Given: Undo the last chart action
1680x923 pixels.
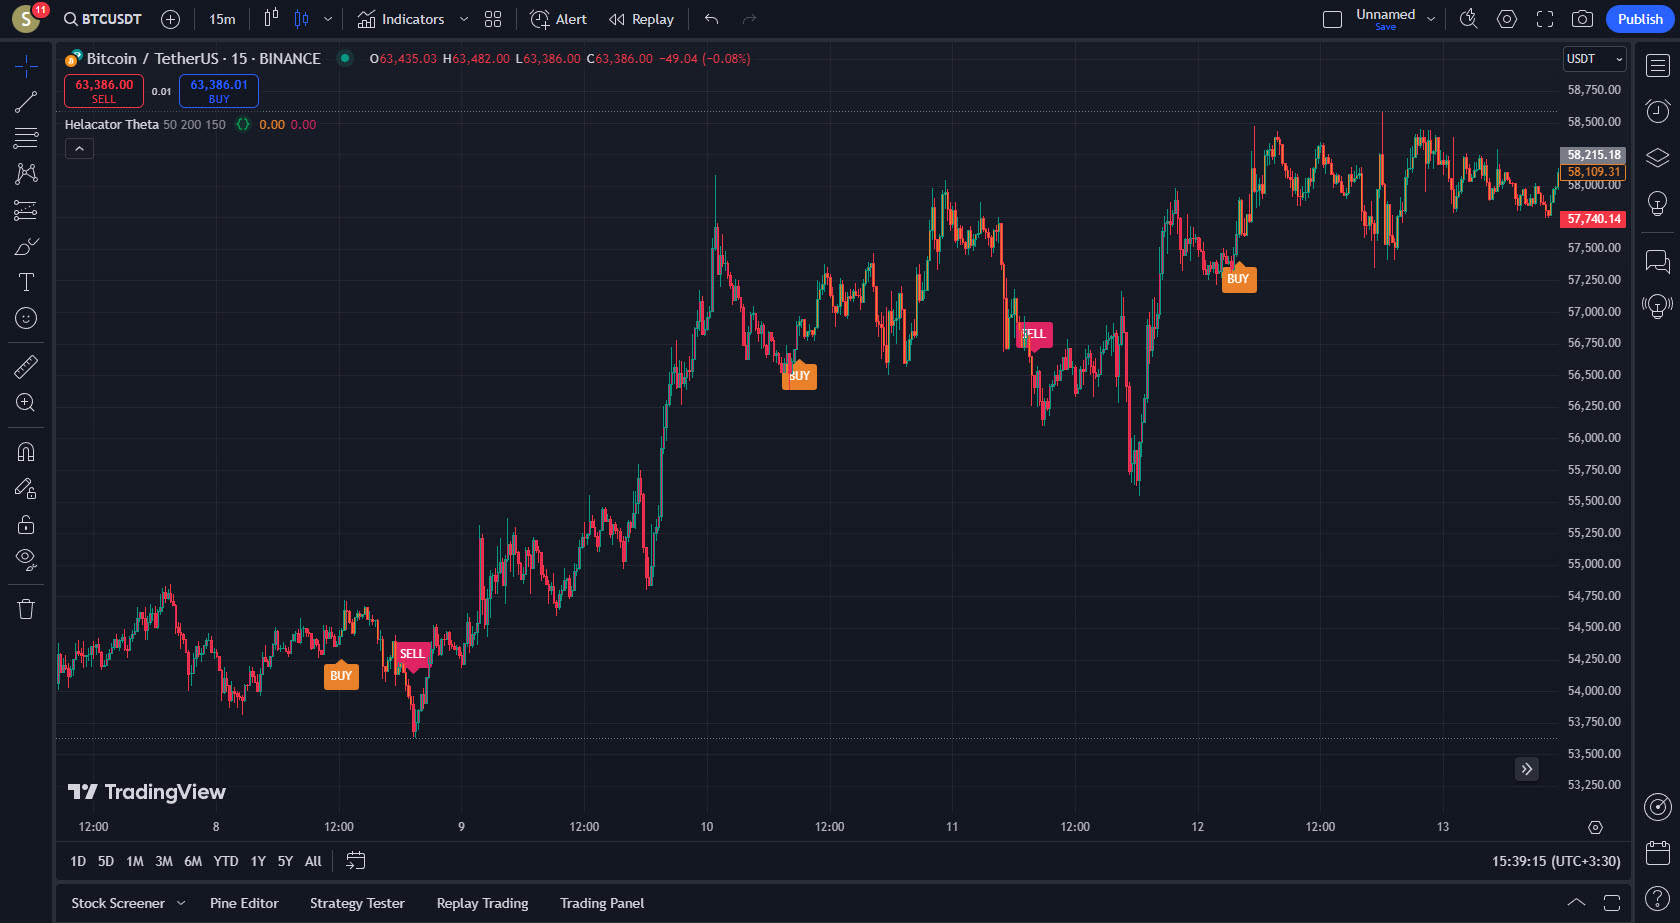Looking at the screenshot, I should coord(712,19).
